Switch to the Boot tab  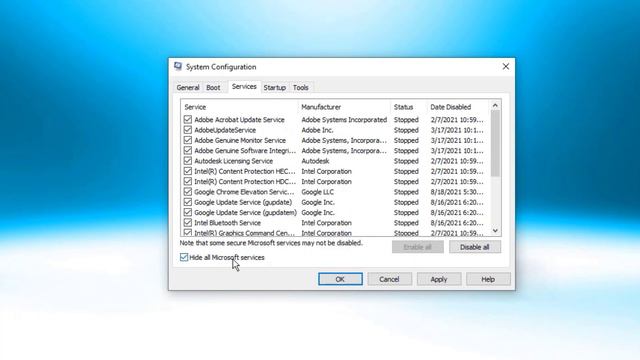pos(213,87)
